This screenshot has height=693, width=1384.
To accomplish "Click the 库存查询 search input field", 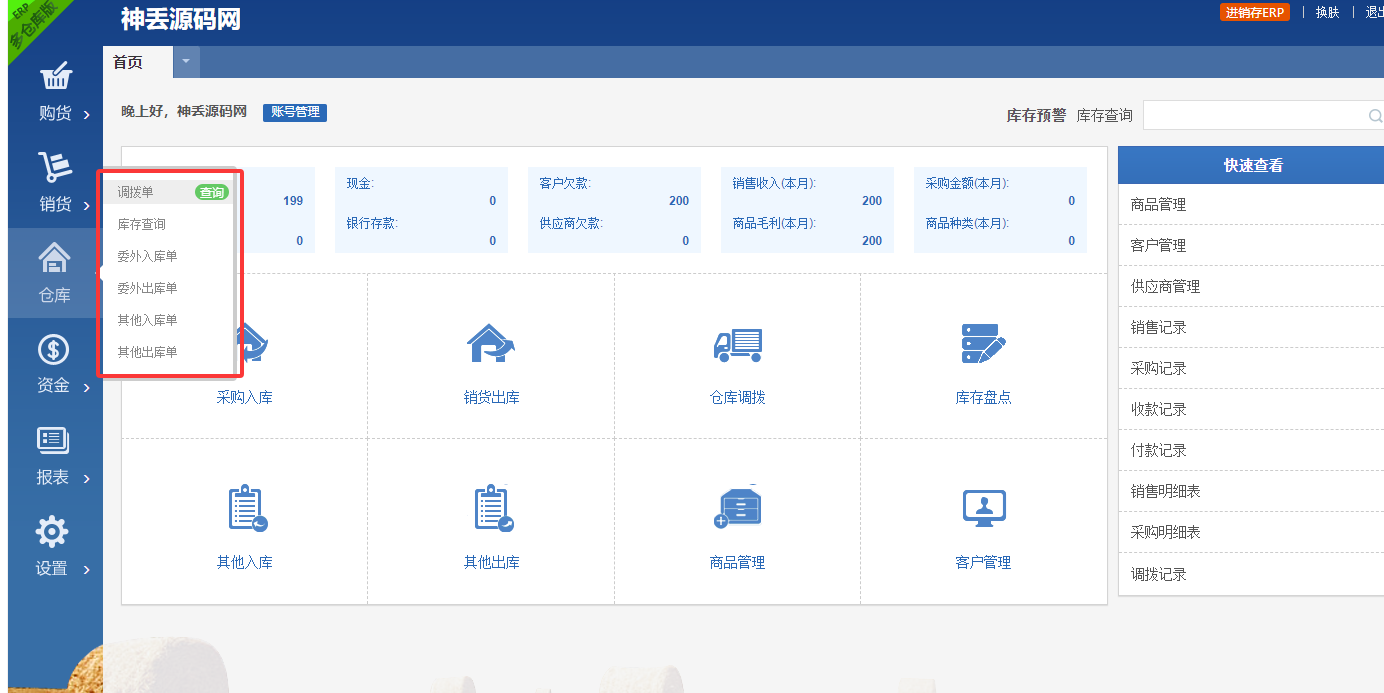I will (x=1255, y=116).
